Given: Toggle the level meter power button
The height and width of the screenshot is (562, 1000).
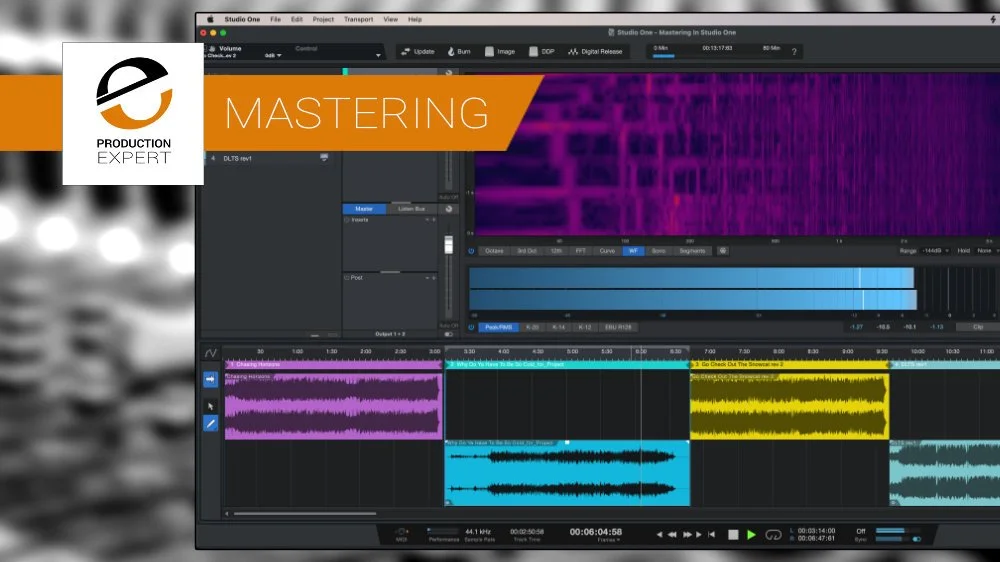Looking at the screenshot, I should (471, 327).
